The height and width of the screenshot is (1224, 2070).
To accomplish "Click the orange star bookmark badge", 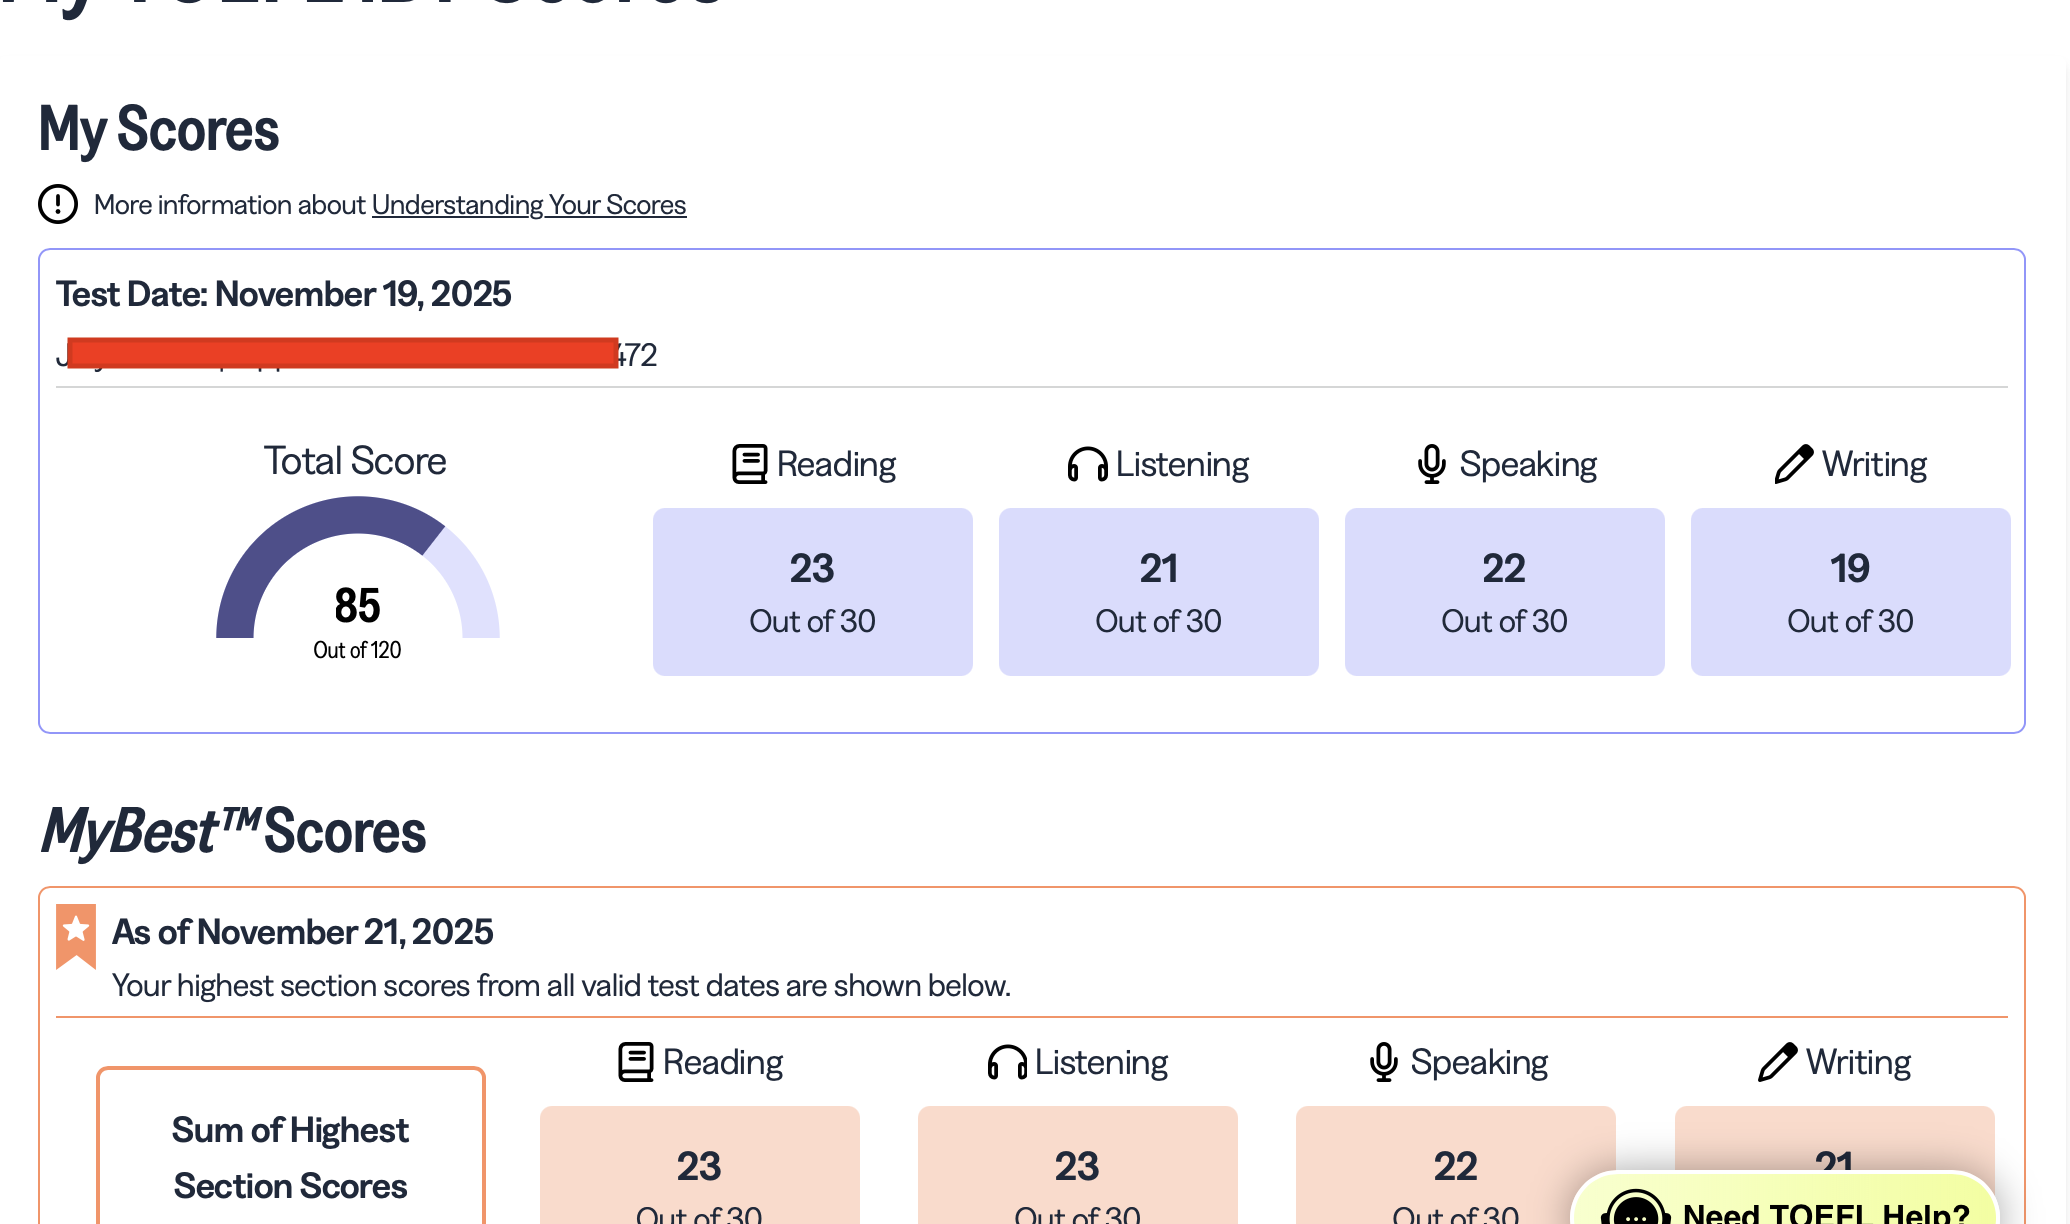I will [x=76, y=935].
